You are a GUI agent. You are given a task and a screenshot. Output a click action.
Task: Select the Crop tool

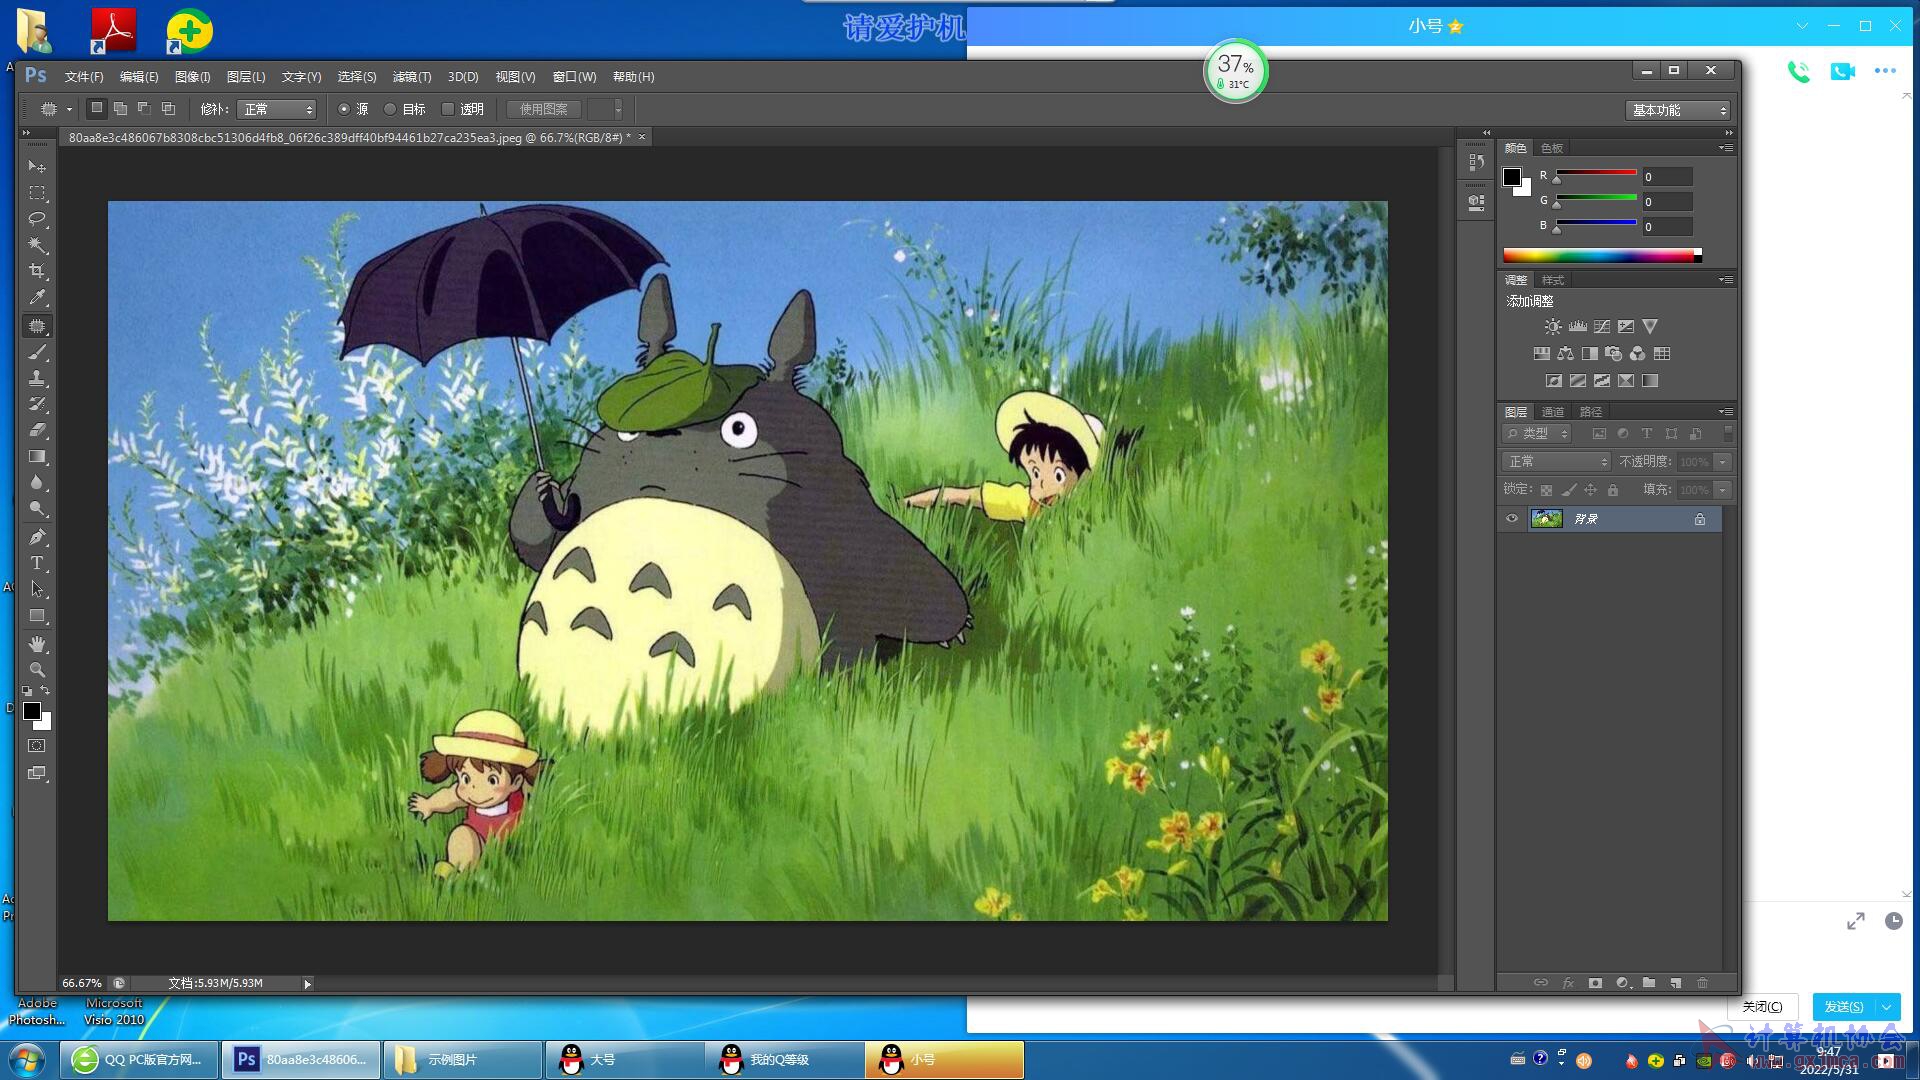click(x=37, y=271)
